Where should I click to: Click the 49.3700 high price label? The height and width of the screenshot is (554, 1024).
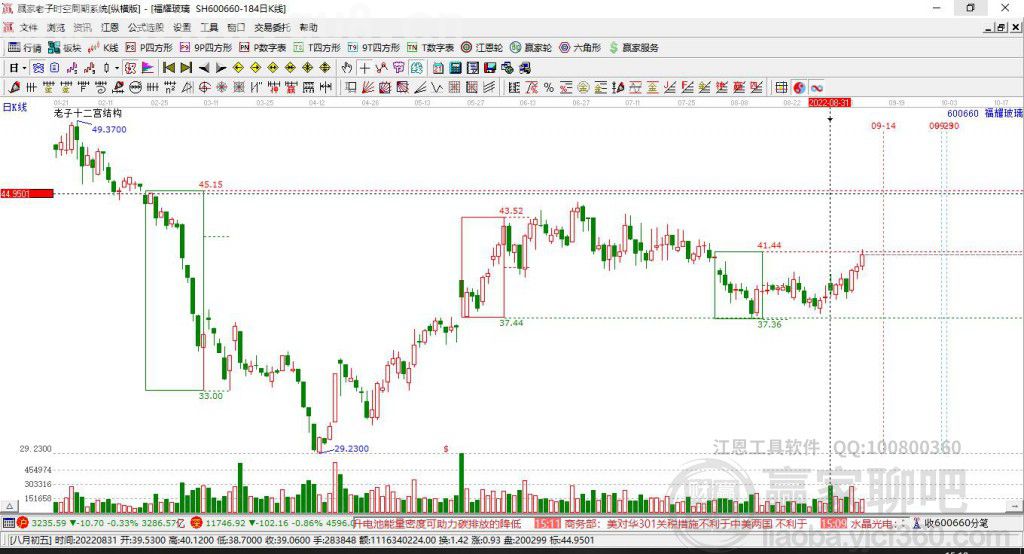coord(109,129)
